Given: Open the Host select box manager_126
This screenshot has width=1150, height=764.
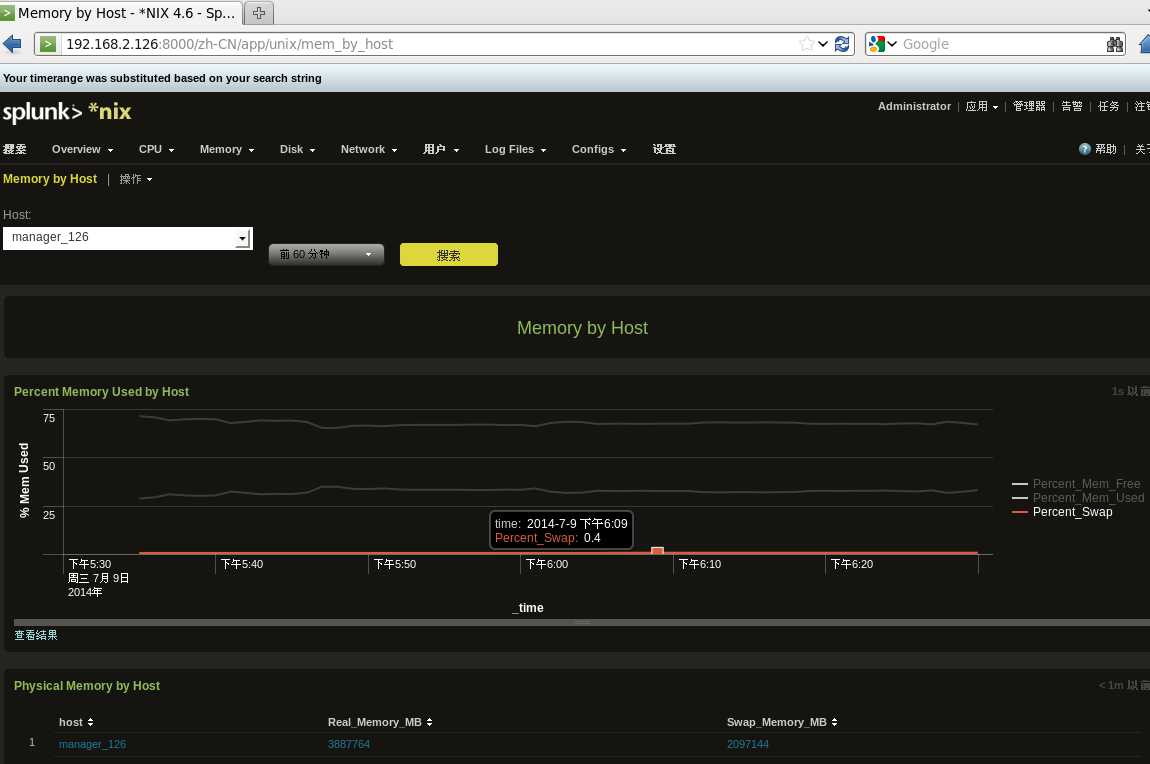Looking at the screenshot, I should [128, 238].
